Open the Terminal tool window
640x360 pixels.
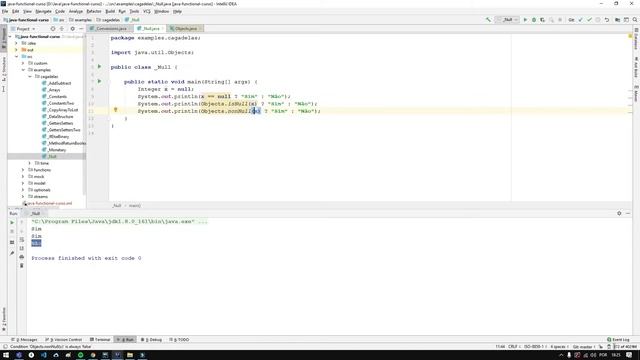tap(100, 340)
